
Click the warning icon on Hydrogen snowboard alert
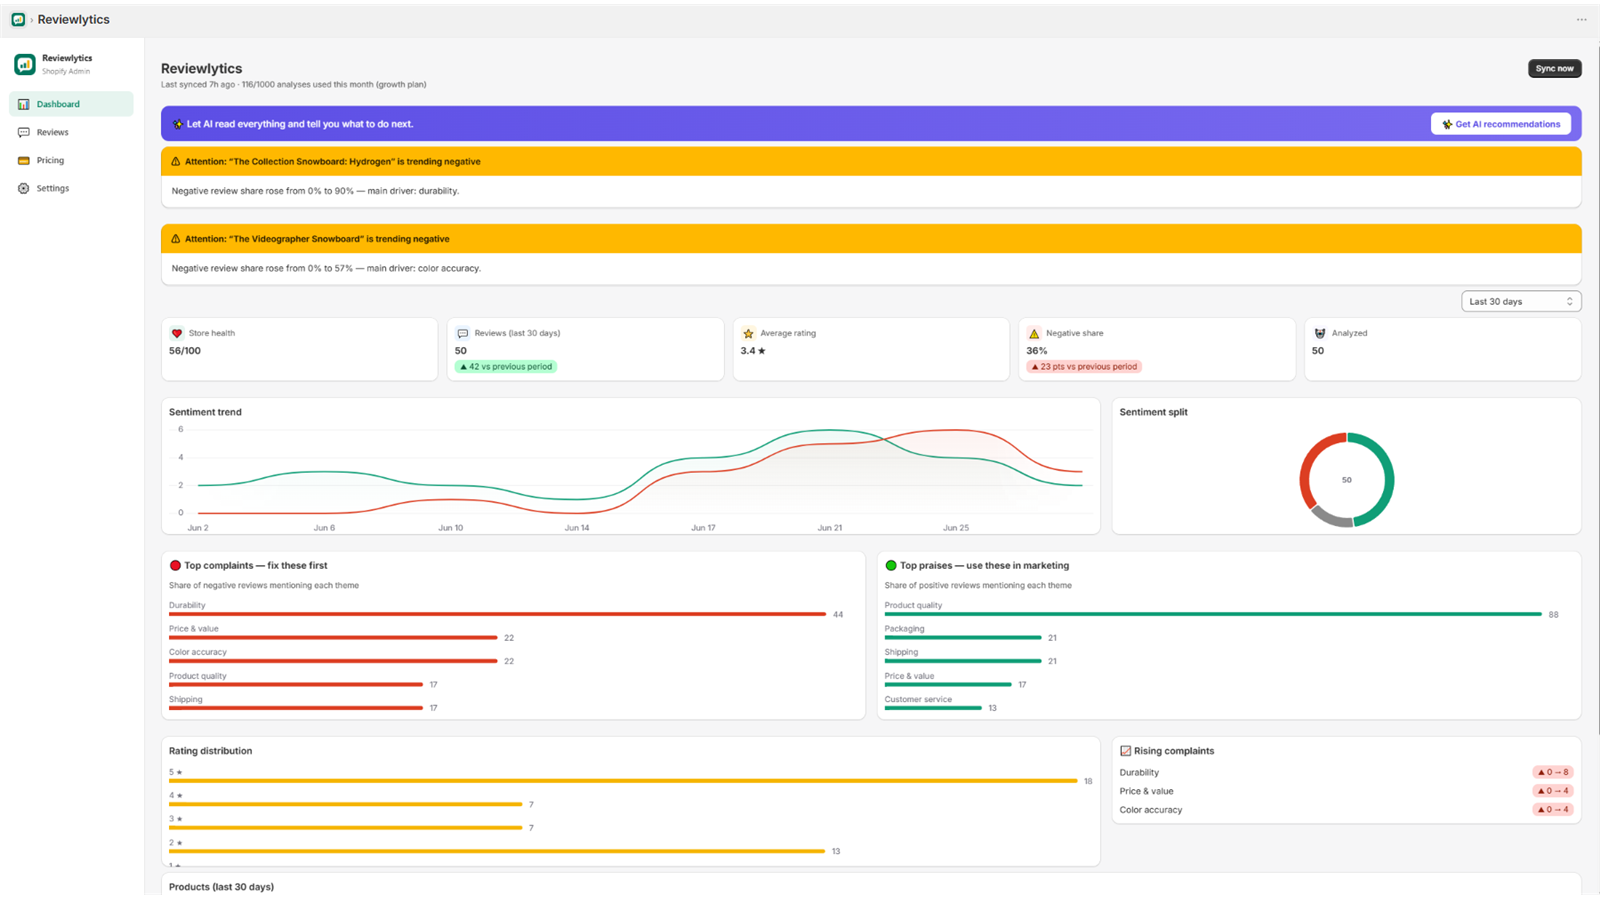point(176,161)
